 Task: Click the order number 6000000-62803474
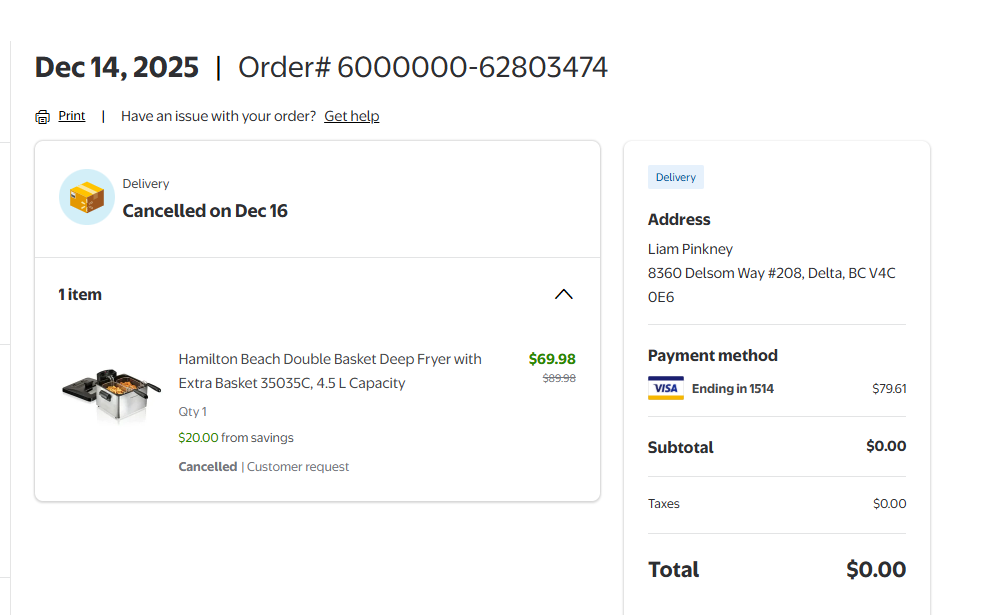472,67
